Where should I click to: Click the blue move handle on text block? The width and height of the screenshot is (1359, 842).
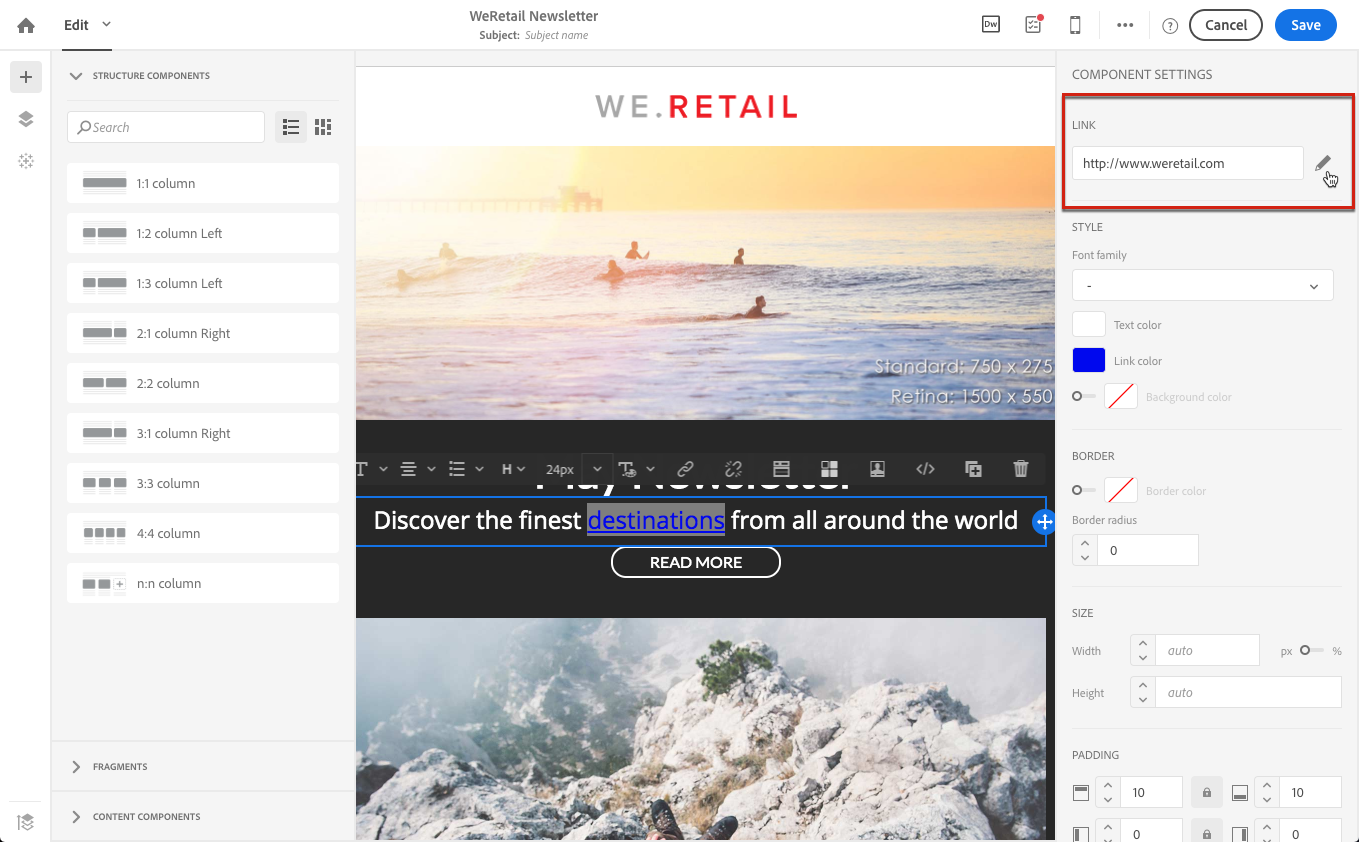1043,521
